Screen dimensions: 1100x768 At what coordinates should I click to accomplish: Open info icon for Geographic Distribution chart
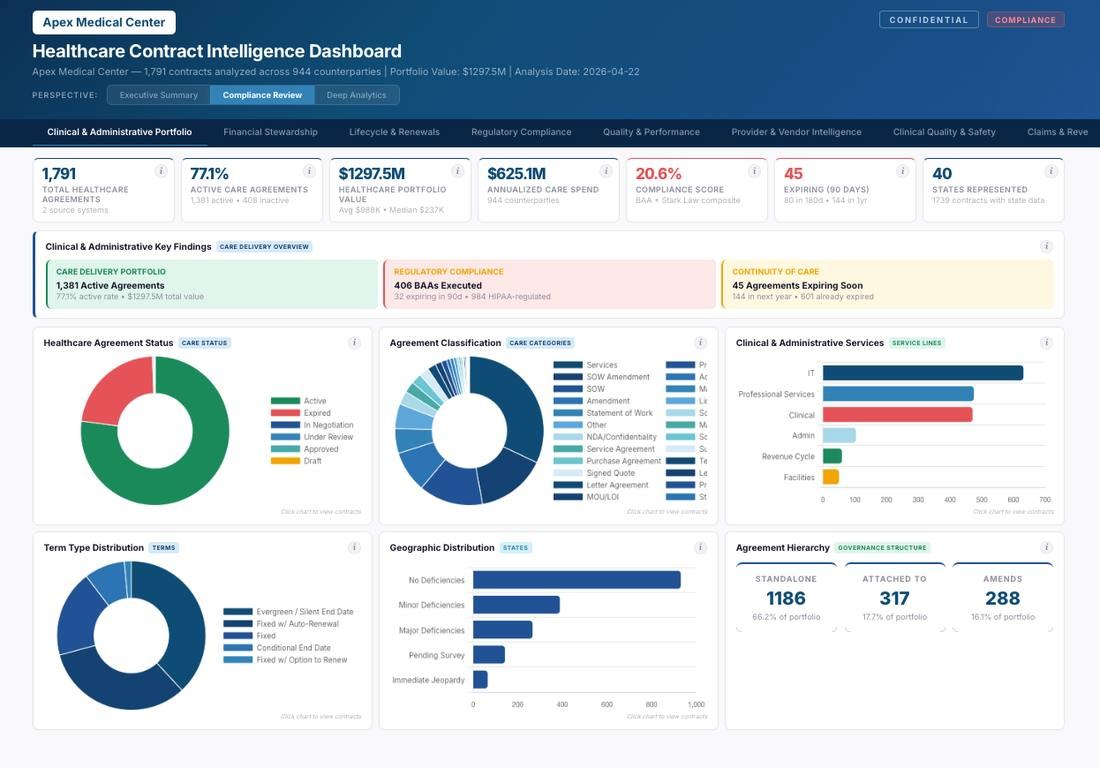click(700, 547)
